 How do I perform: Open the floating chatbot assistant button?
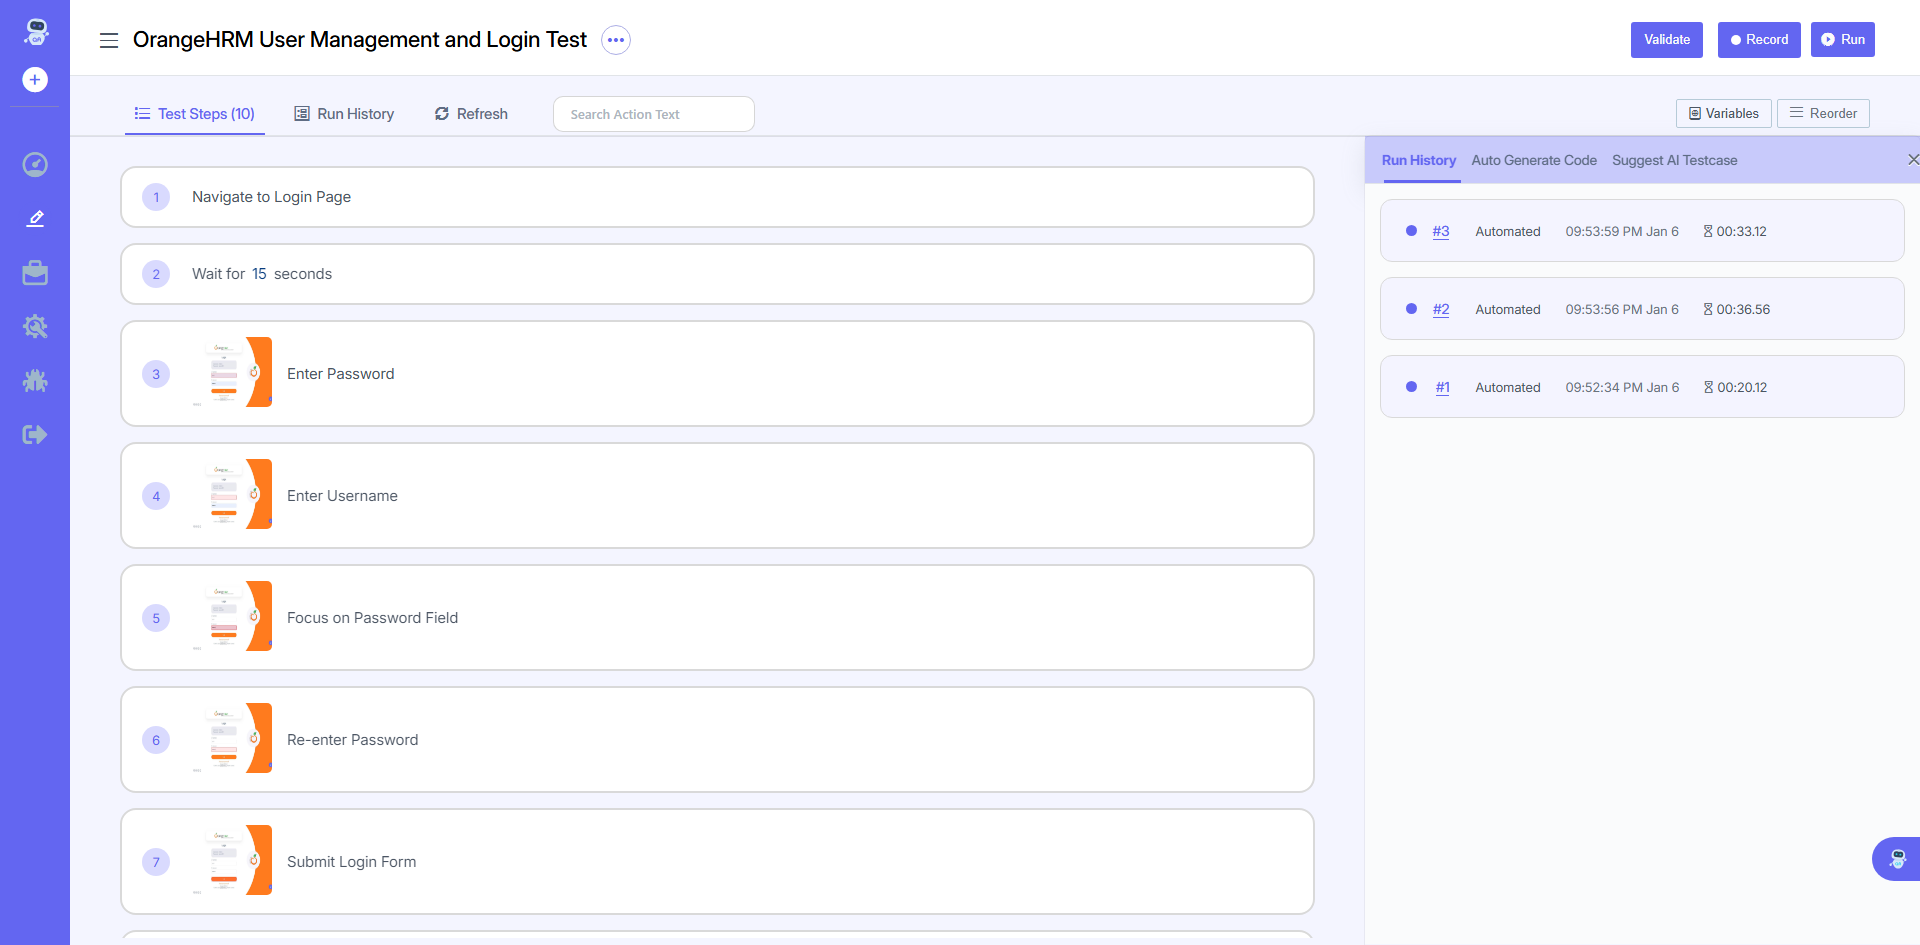pos(1896,859)
